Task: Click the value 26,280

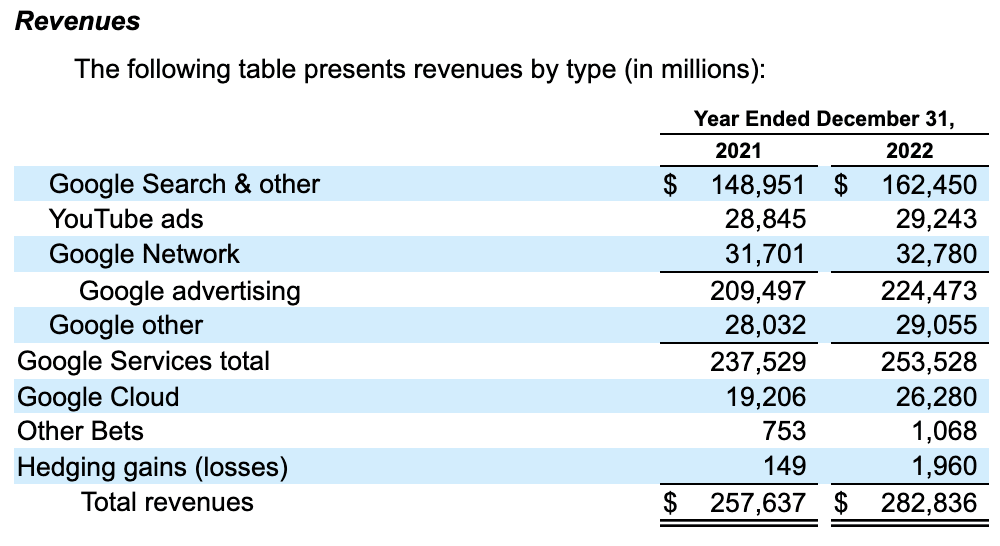Action: click(936, 397)
